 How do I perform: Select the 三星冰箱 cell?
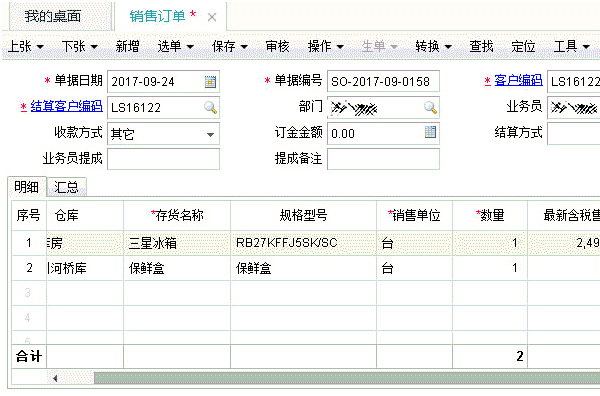pos(177,243)
